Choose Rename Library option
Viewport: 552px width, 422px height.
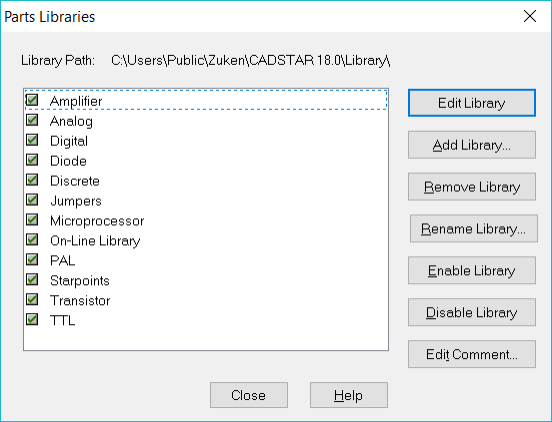(x=473, y=228)
